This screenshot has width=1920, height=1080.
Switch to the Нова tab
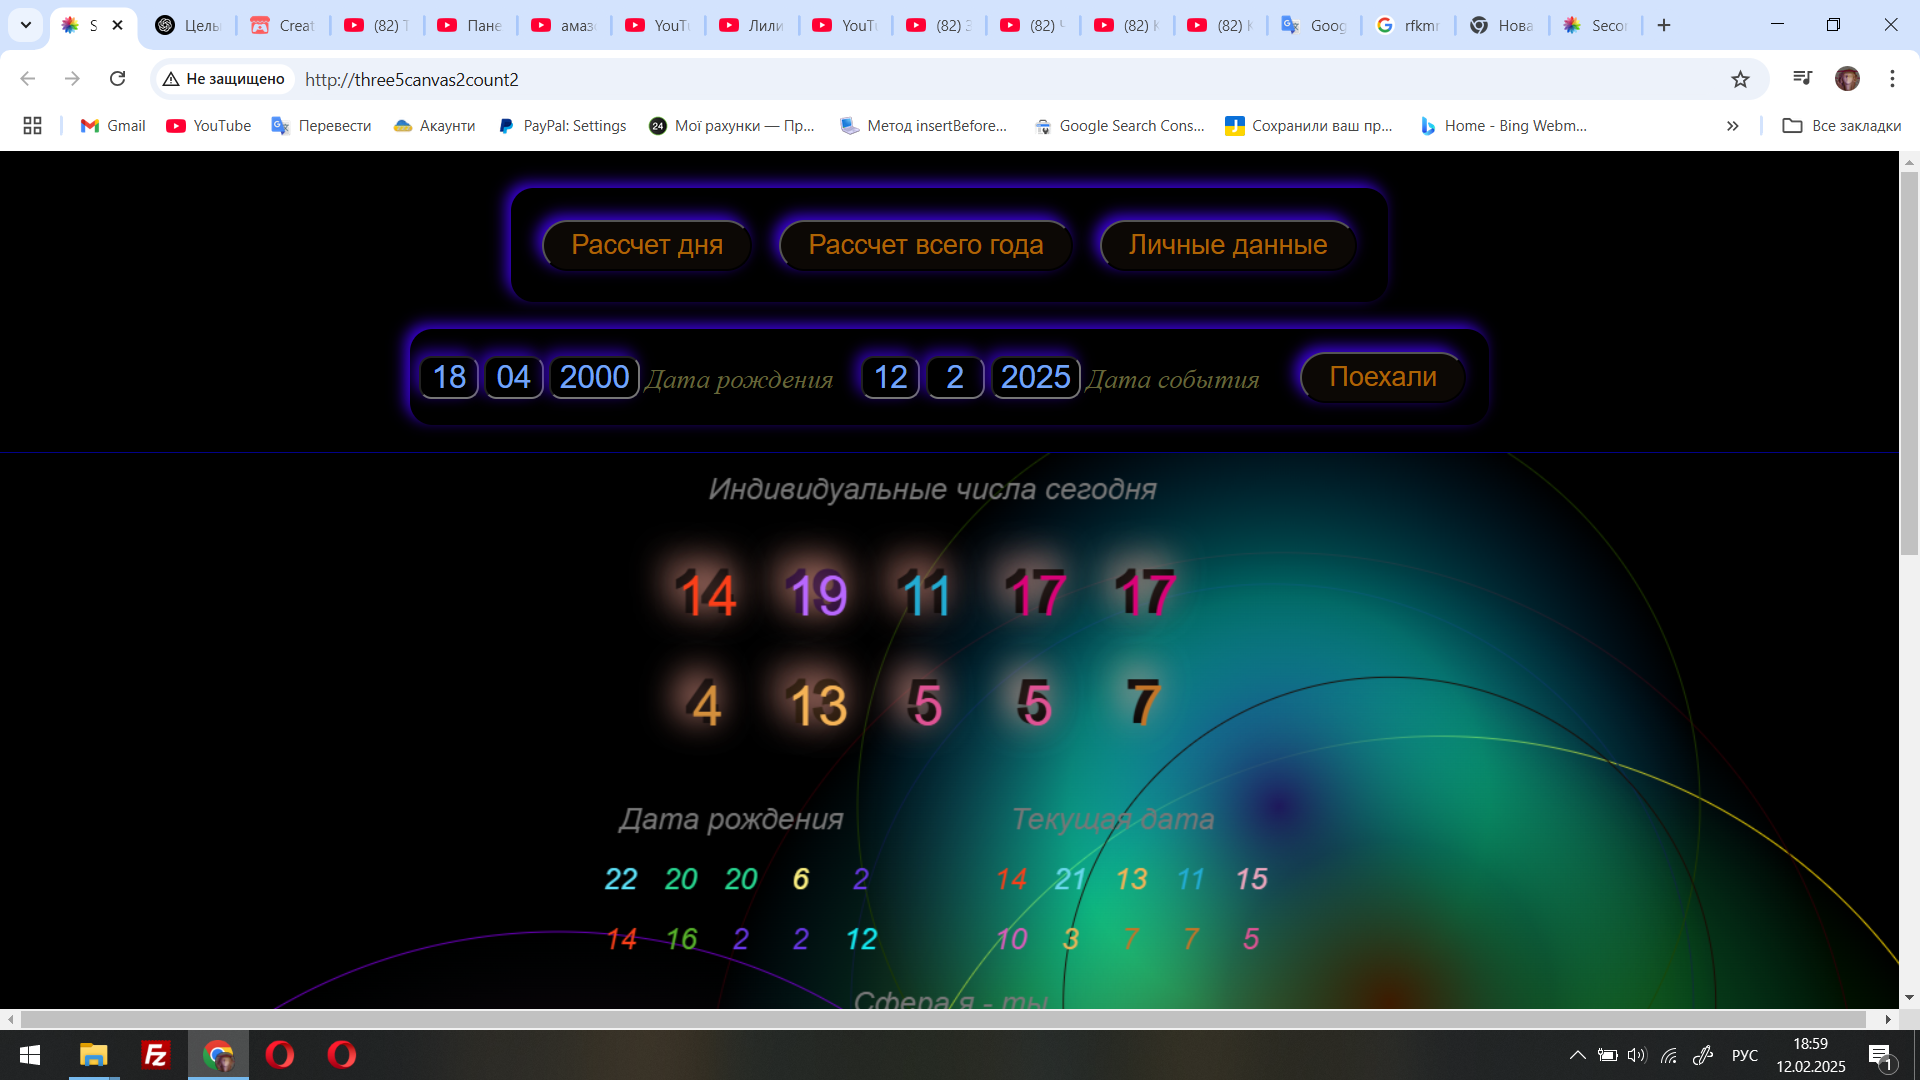click(x=1503, y=25)
